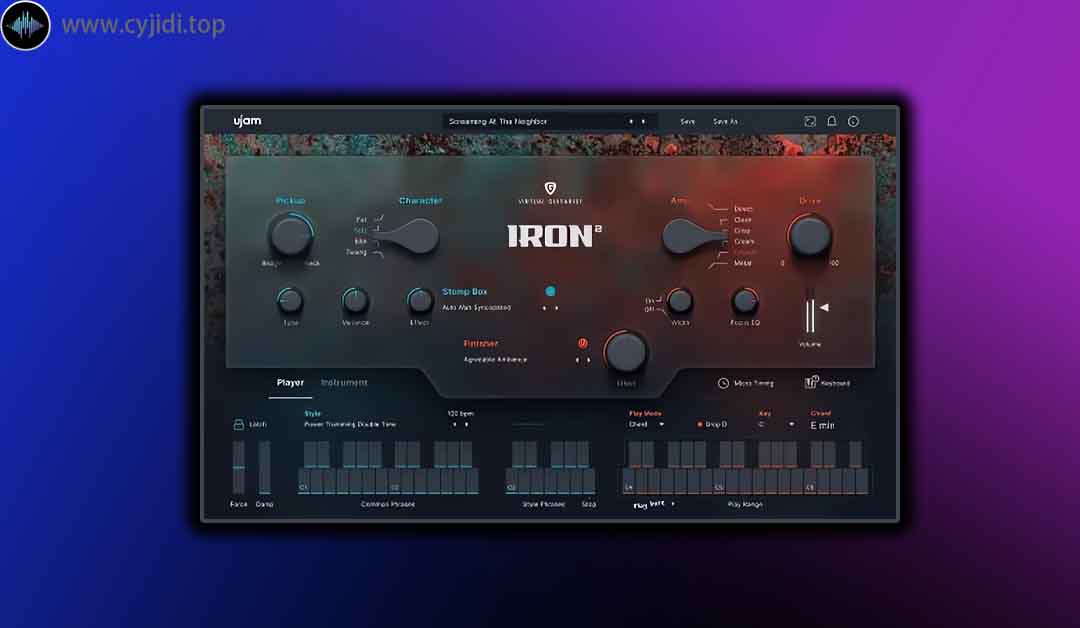Click the Play here arrow
The width and height of the screenshot is (1080, 628).
click(x=673, y=503)
